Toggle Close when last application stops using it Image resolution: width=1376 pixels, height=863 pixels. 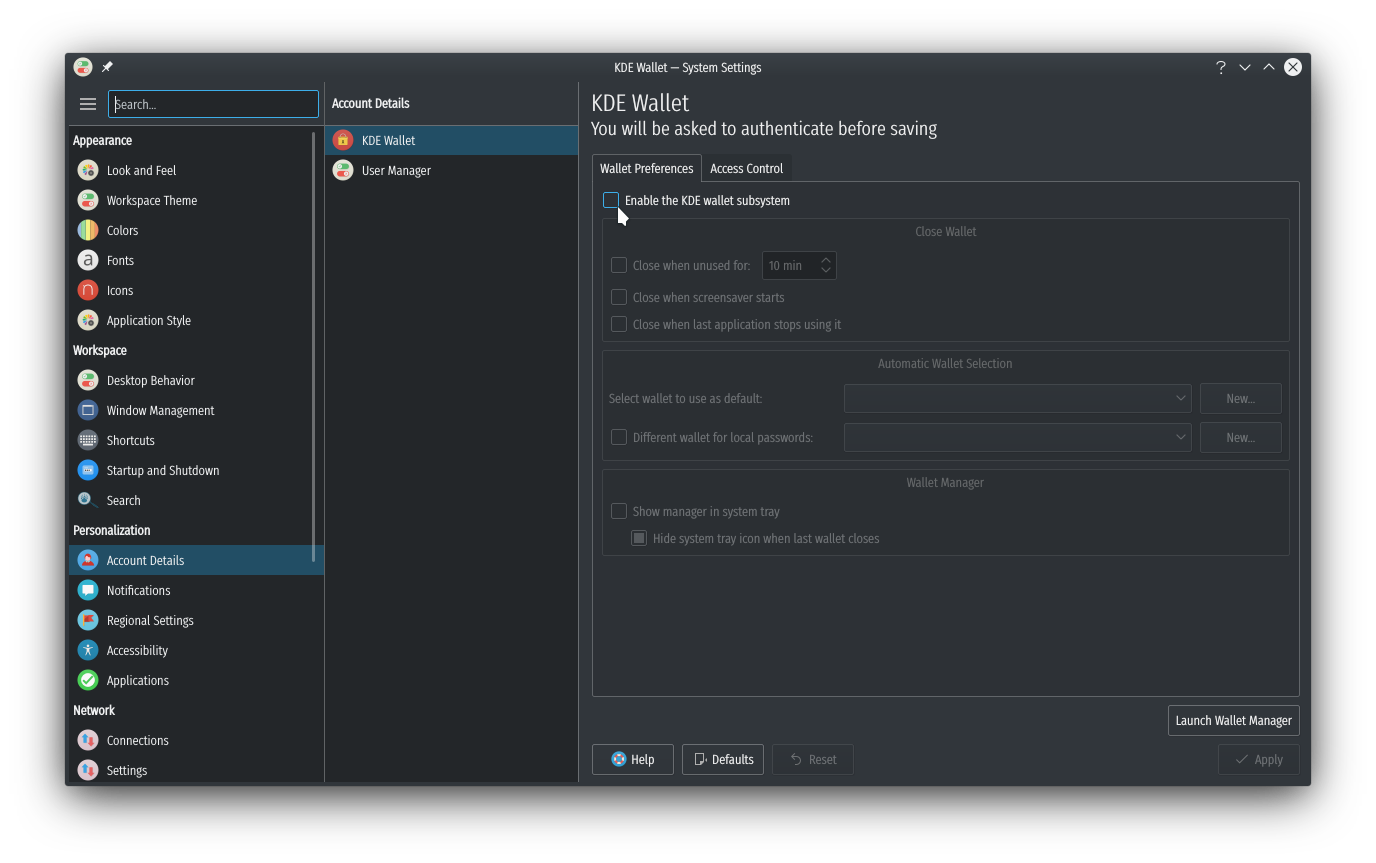619,324
